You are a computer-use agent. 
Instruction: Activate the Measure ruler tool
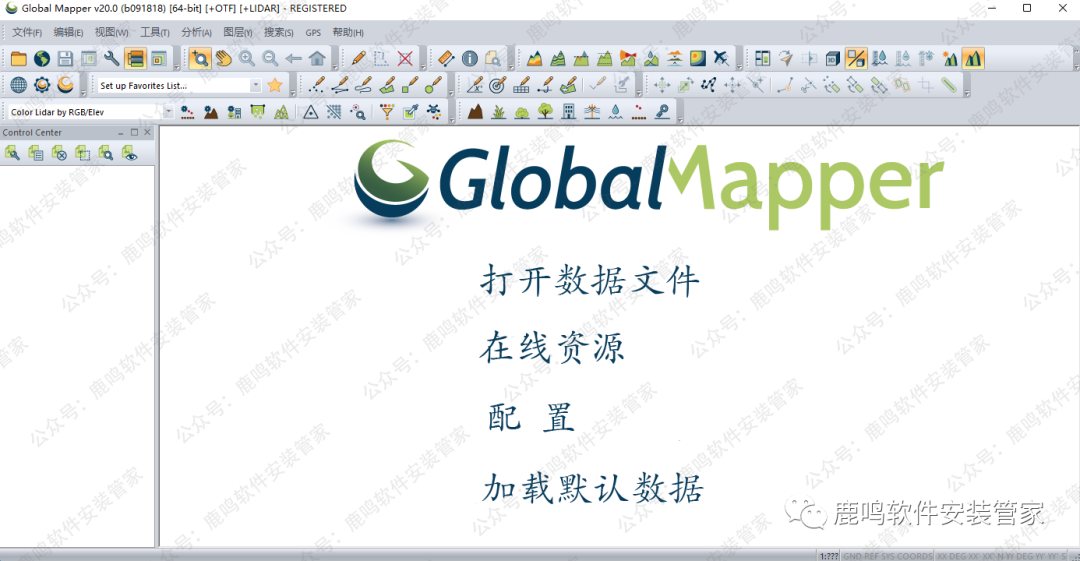[x=446, y=59]
